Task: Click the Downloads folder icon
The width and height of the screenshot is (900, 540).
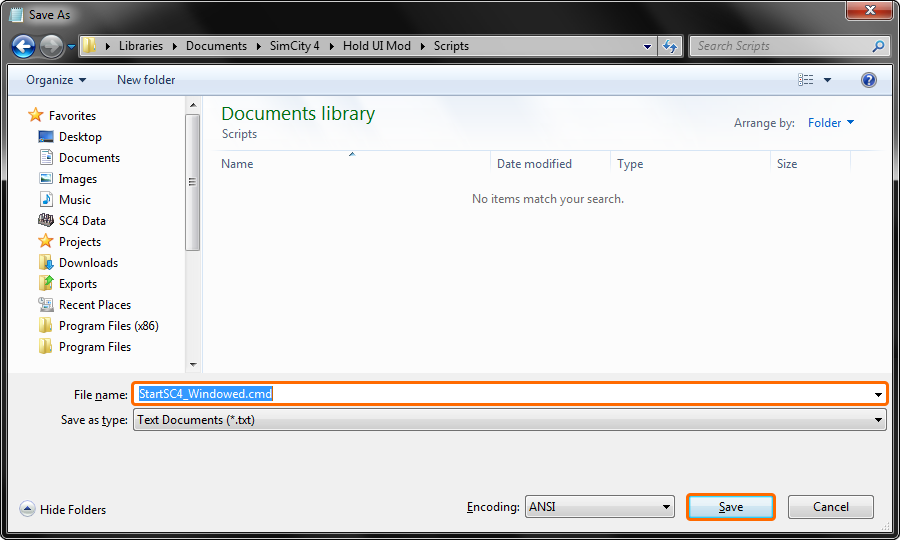Action: coord(46,262)
